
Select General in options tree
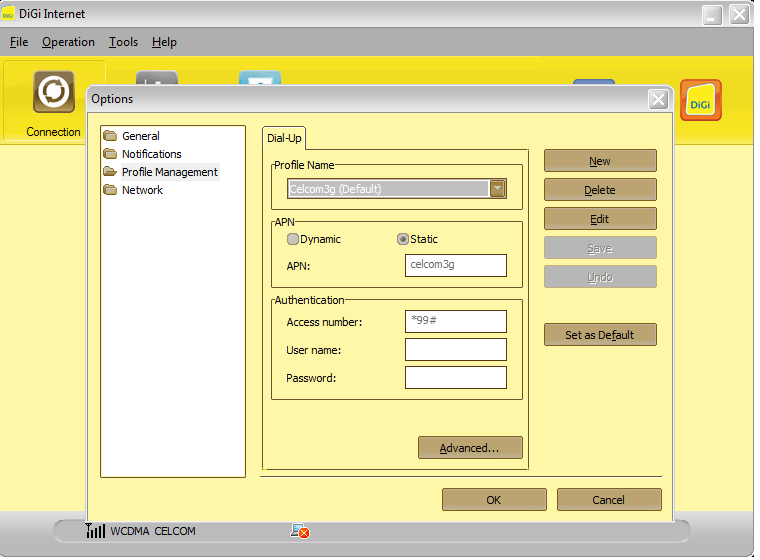coord(141,136)
